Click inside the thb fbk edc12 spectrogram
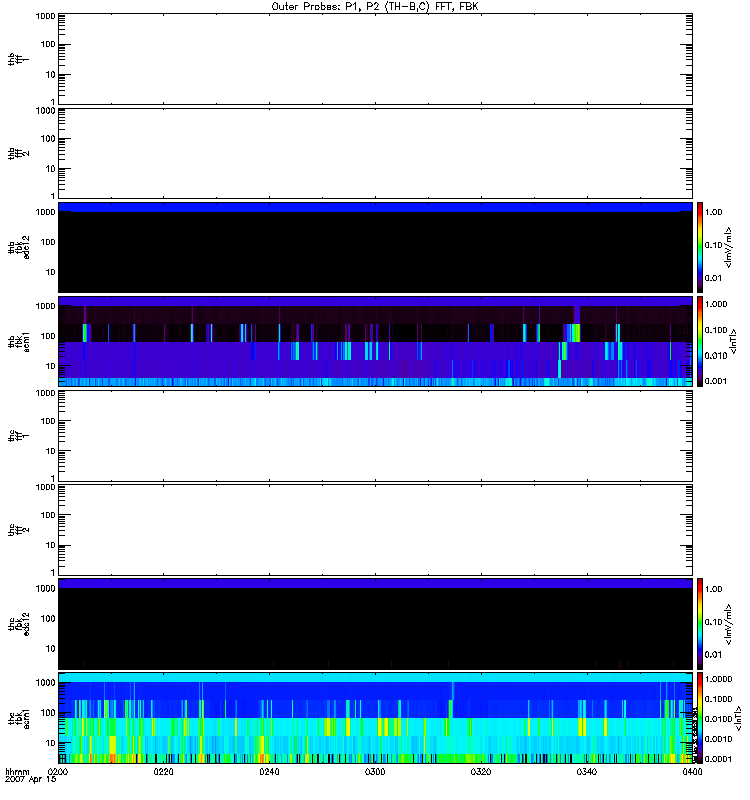 click(x=375, y=247)
